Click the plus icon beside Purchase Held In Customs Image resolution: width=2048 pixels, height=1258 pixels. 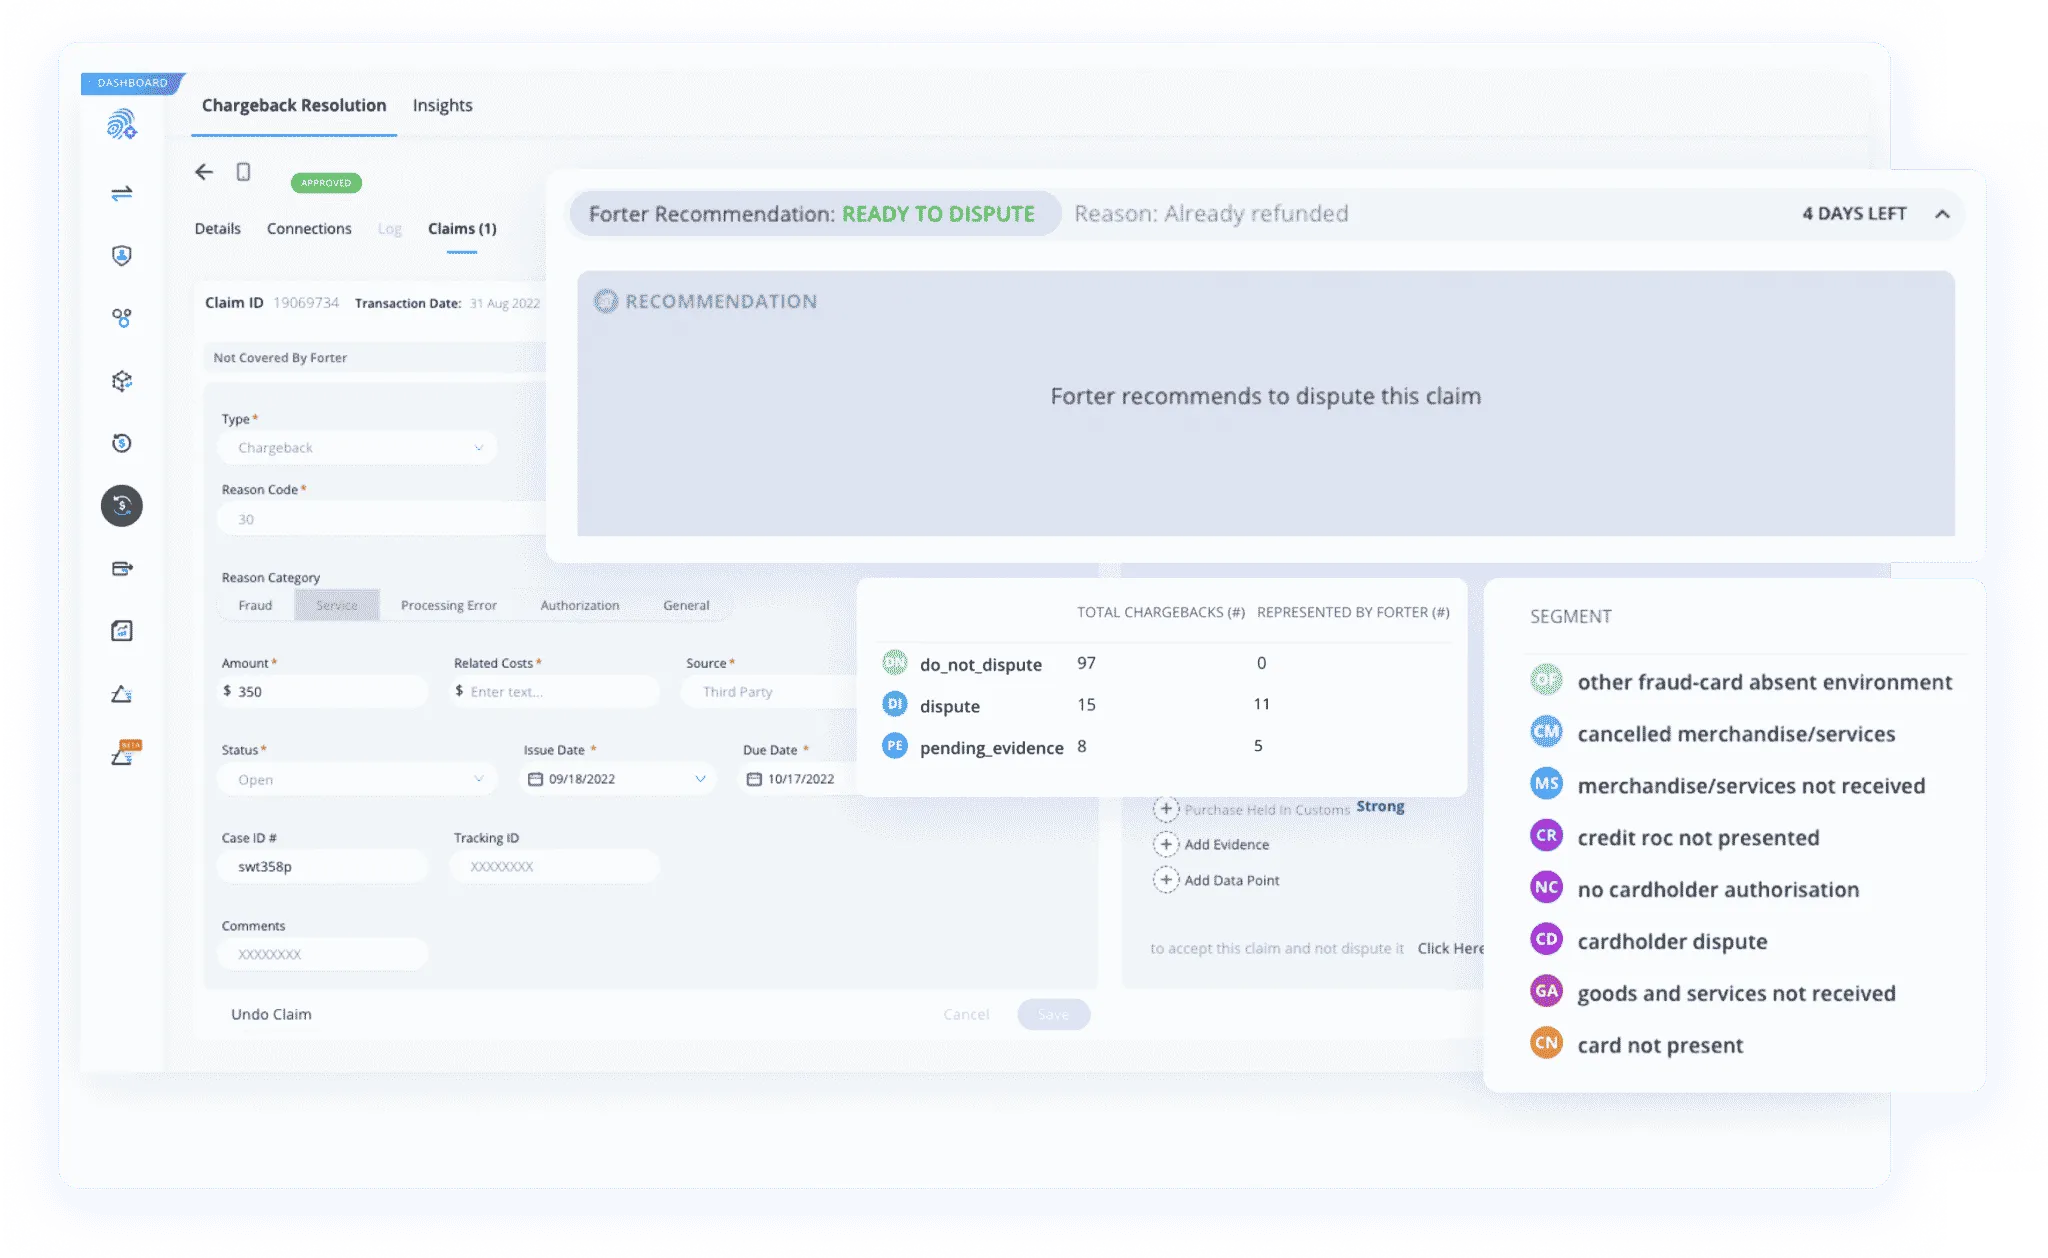pyautogui.click(x=1166, y=809)
